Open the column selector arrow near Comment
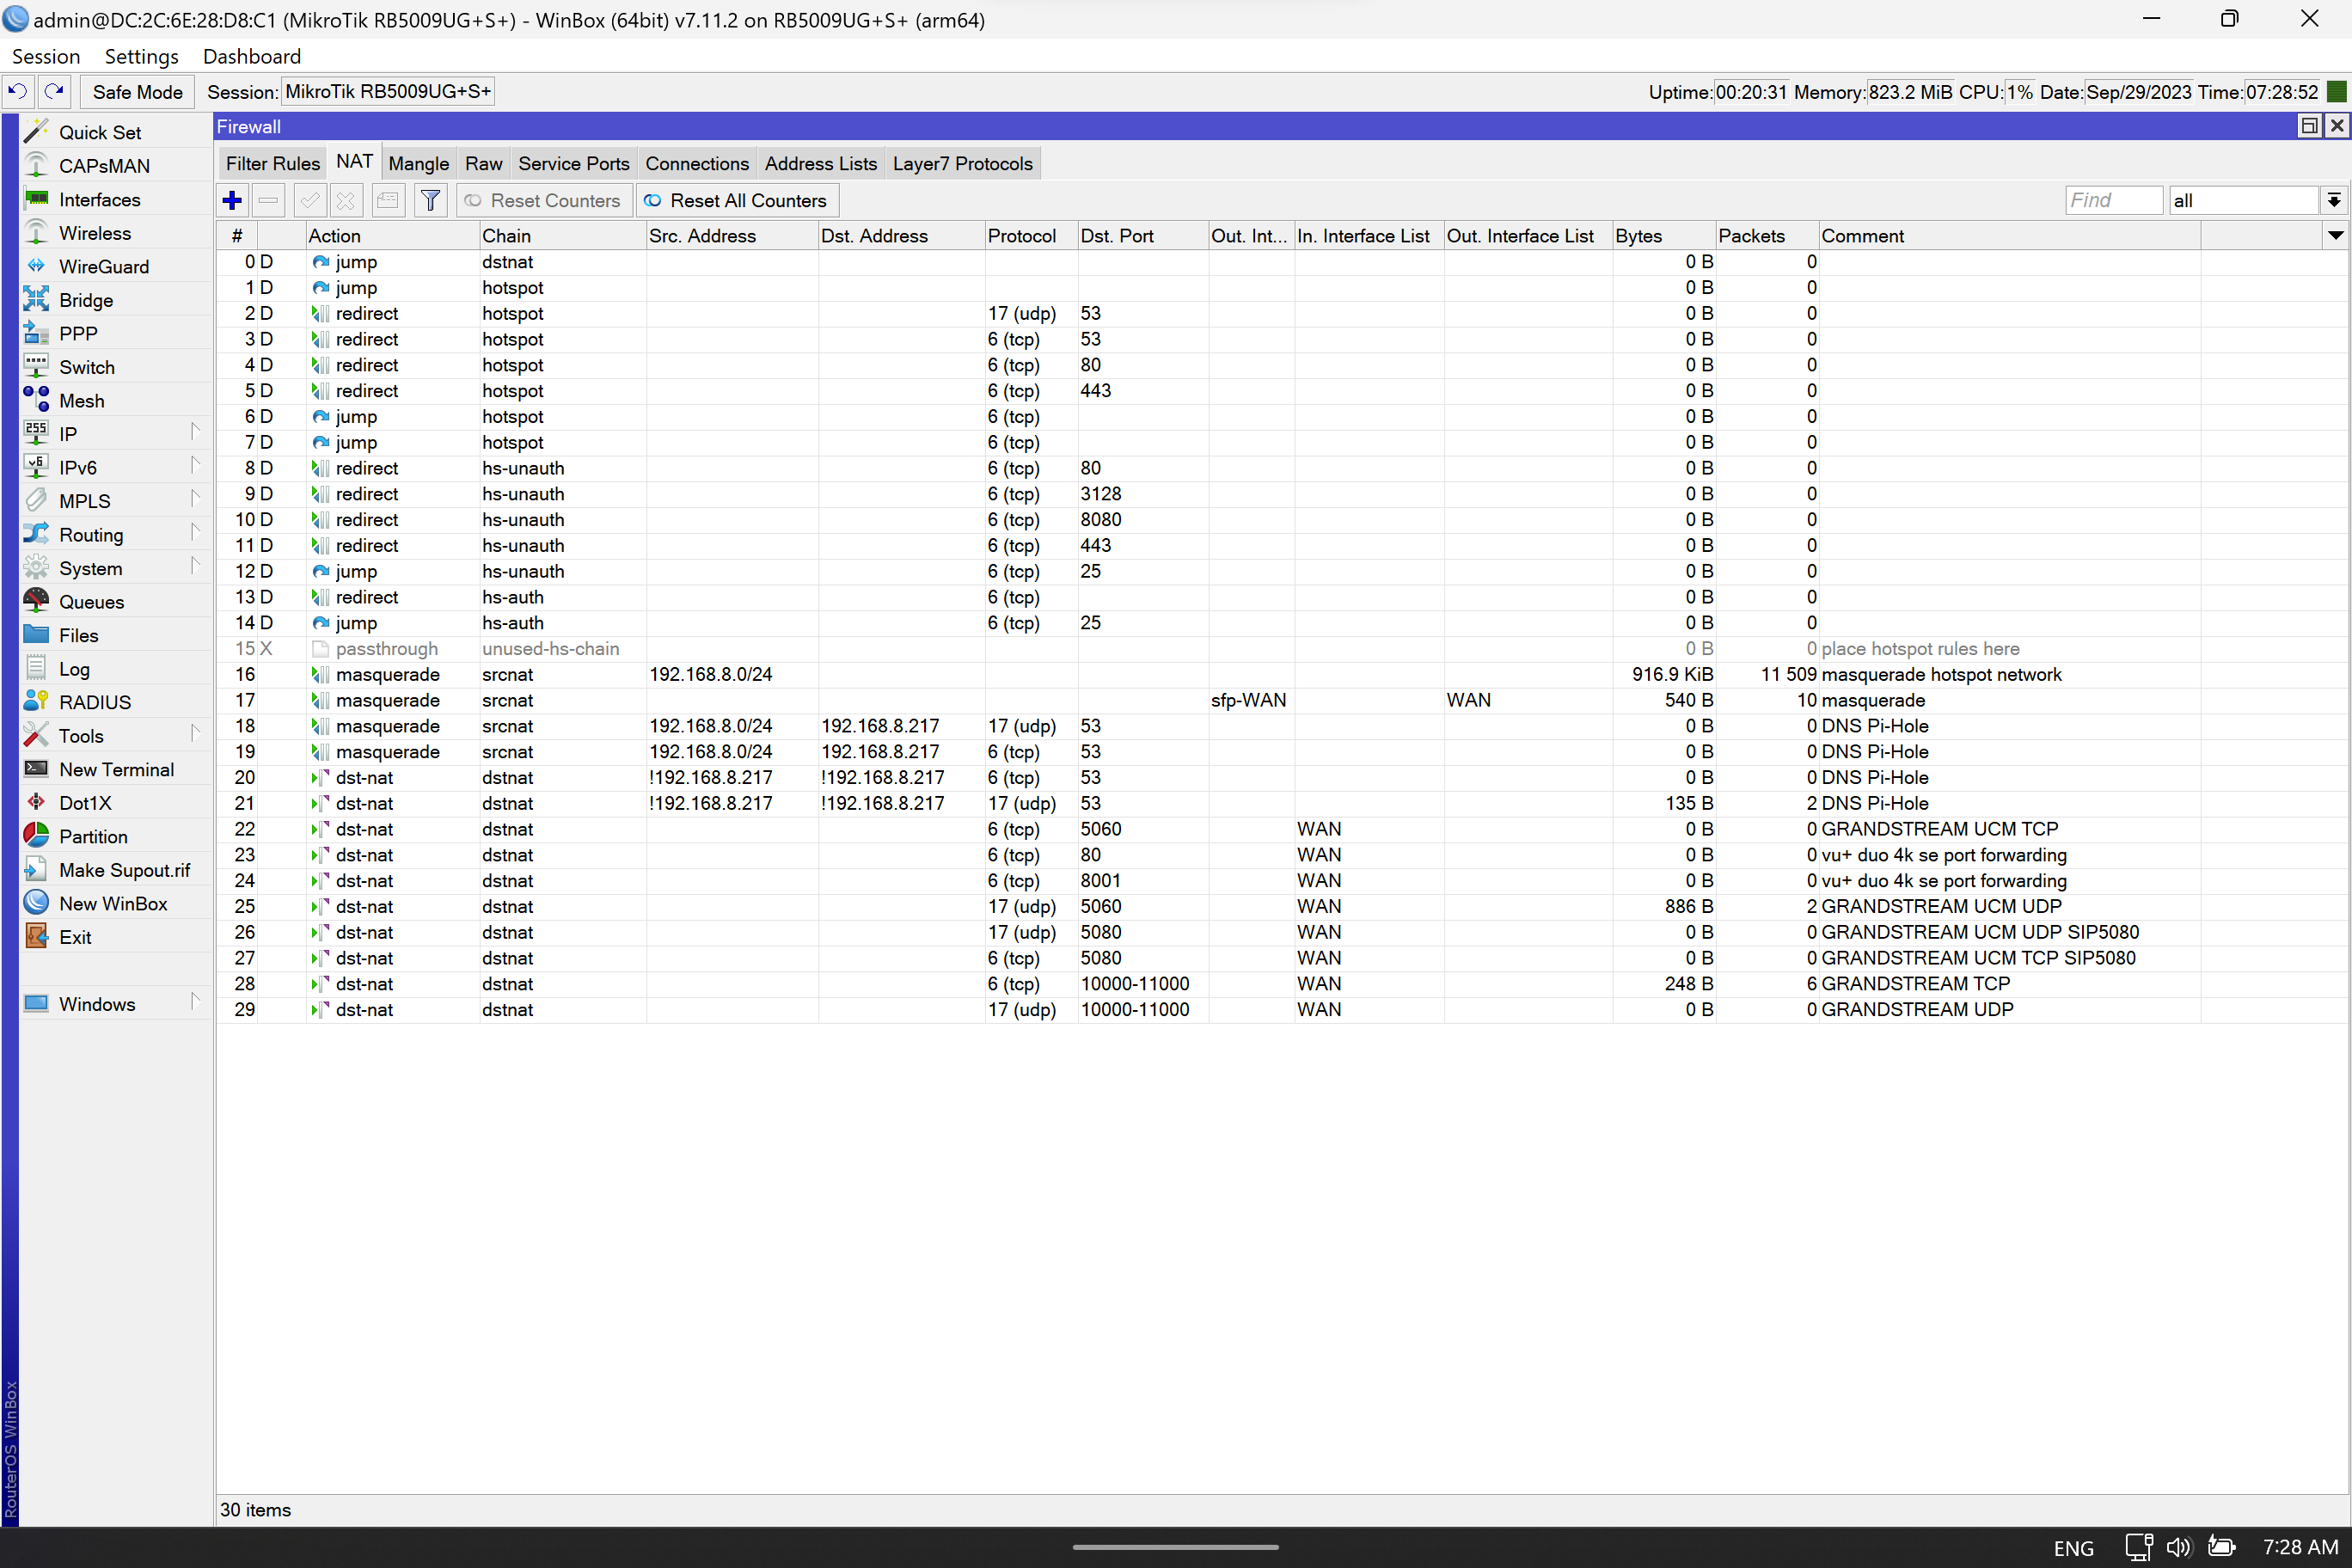Screen dimensions: 2352x1568 2336,235
